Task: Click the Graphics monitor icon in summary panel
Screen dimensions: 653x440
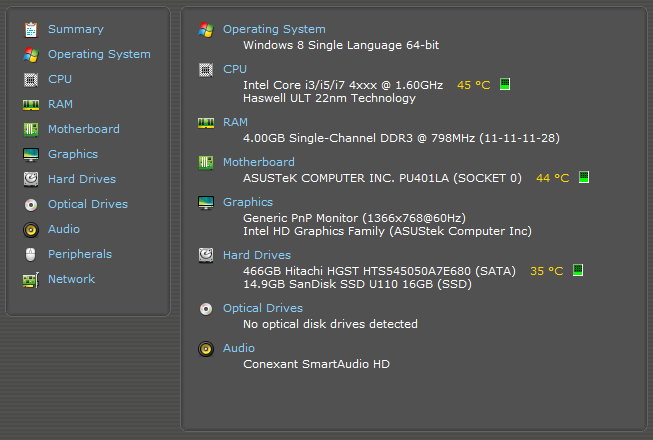Action: tap(206, 202)
